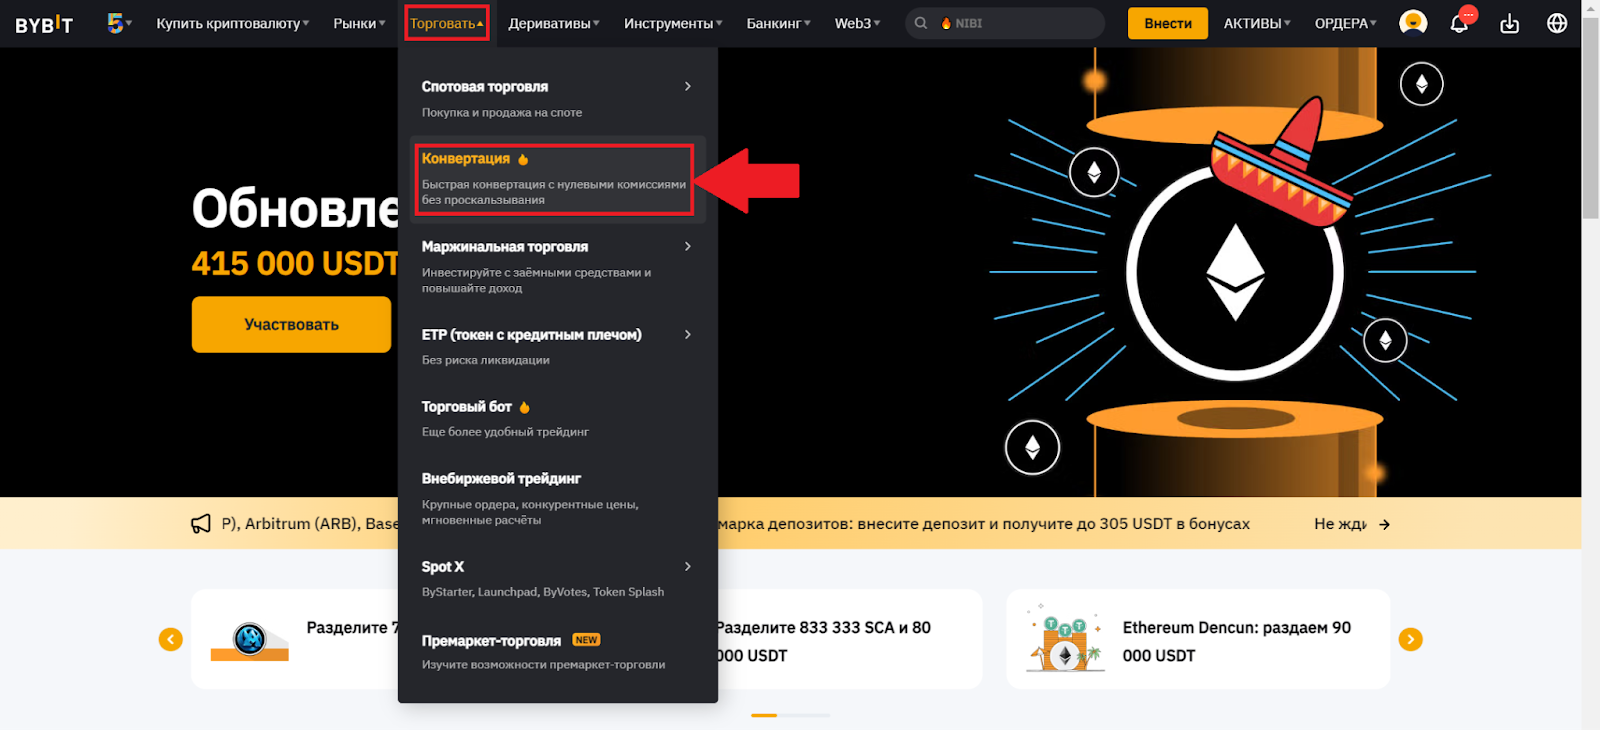The image size is (1600, 730).
Task: Open Внебиржевой трейдинг menu entry
Action: pos(557,498)
